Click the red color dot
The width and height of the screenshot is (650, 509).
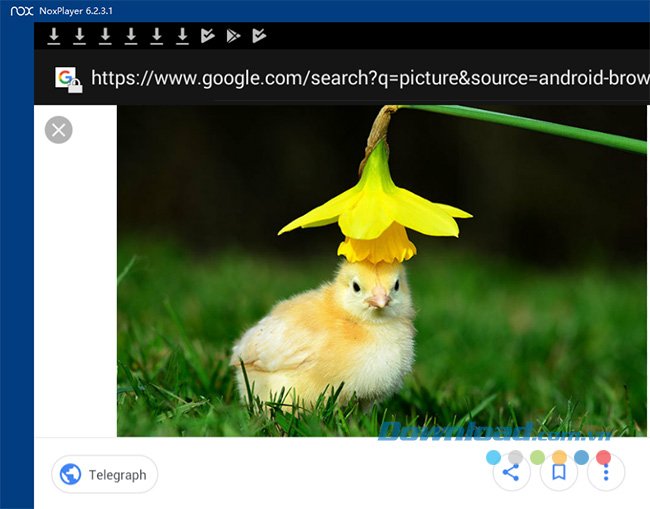pyautogui.click(x=603, y=457)
